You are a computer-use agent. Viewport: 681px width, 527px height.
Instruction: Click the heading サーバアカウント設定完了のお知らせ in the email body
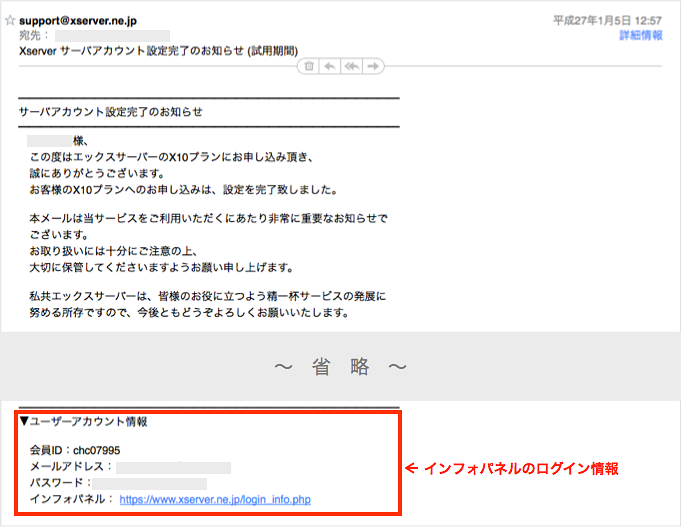pyautogui.click(x=111, y=112)
